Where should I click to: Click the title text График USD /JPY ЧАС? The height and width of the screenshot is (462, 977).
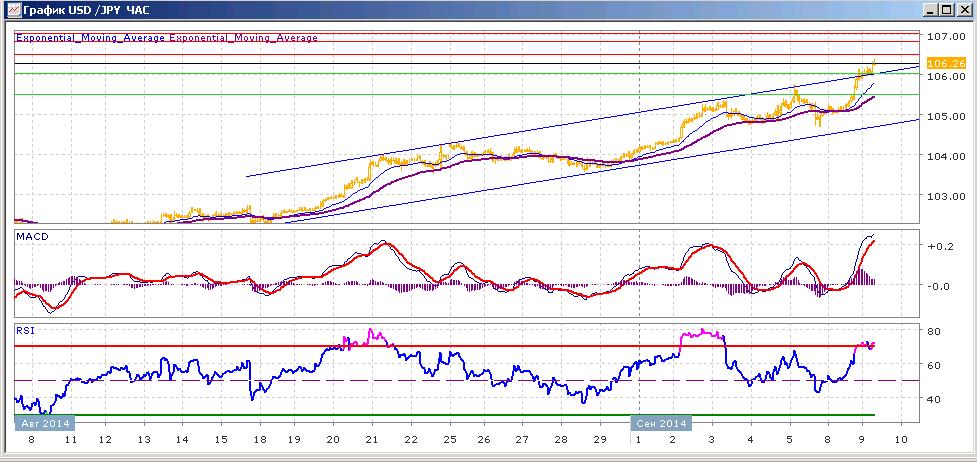(85, 10)
